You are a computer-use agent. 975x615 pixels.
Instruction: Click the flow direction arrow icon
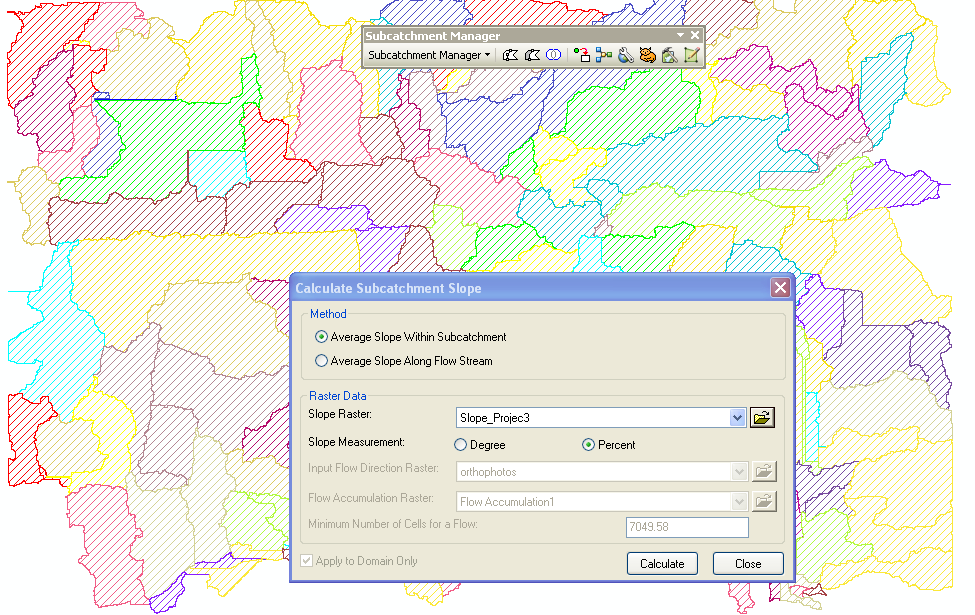point(583,55)
